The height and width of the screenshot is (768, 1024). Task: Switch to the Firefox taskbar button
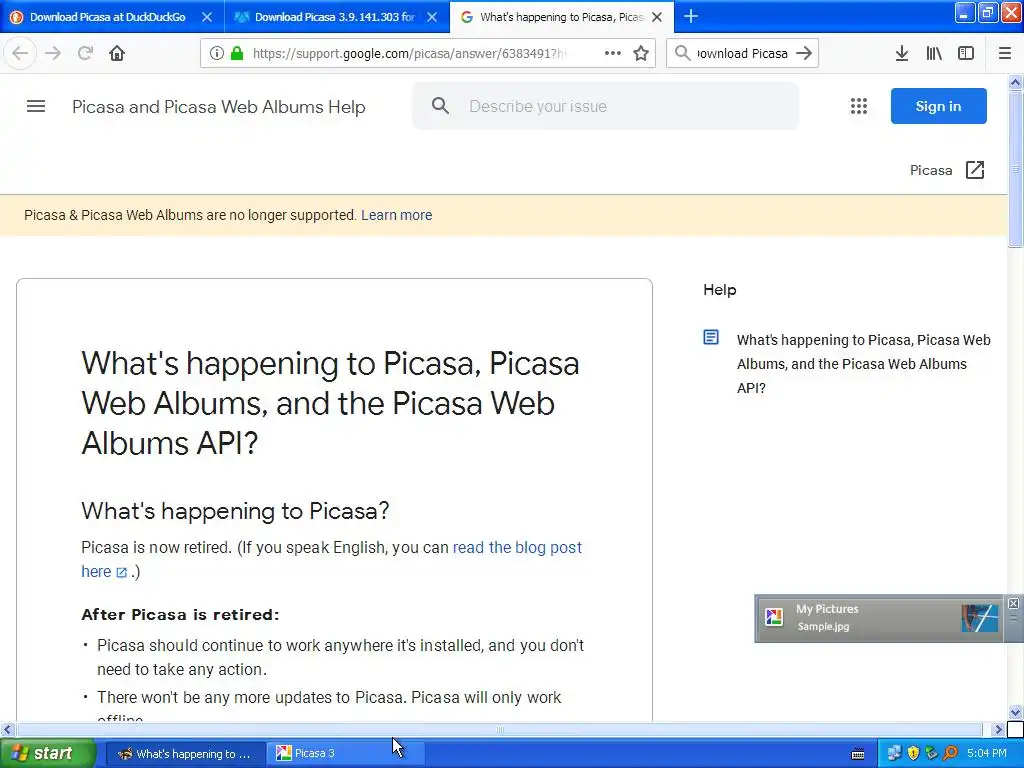185,754
